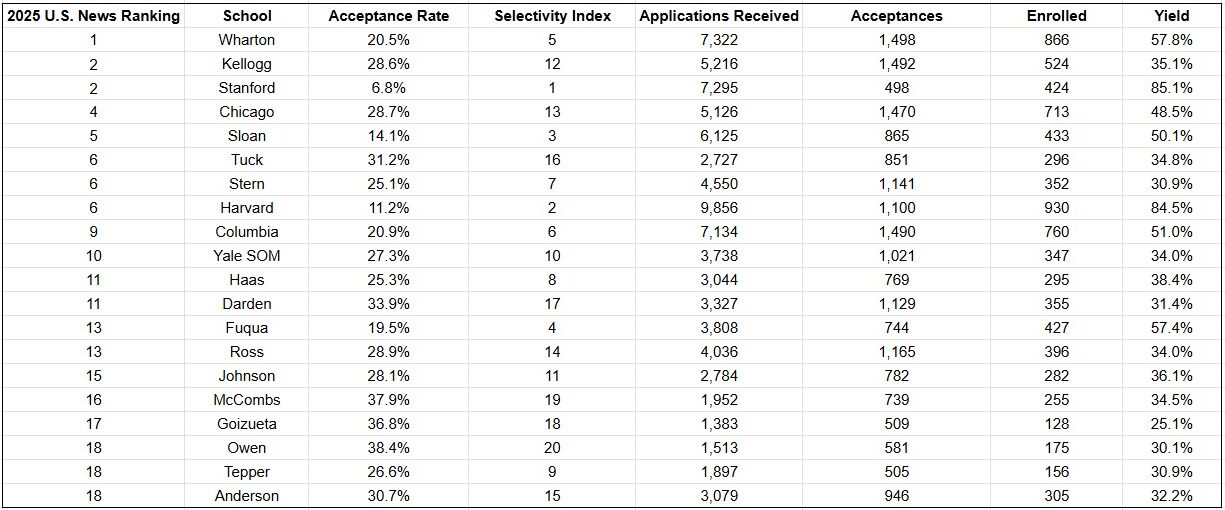Select the Tepper school cell
This screenshot has height=510, width=1225.
tap(247, 472)
